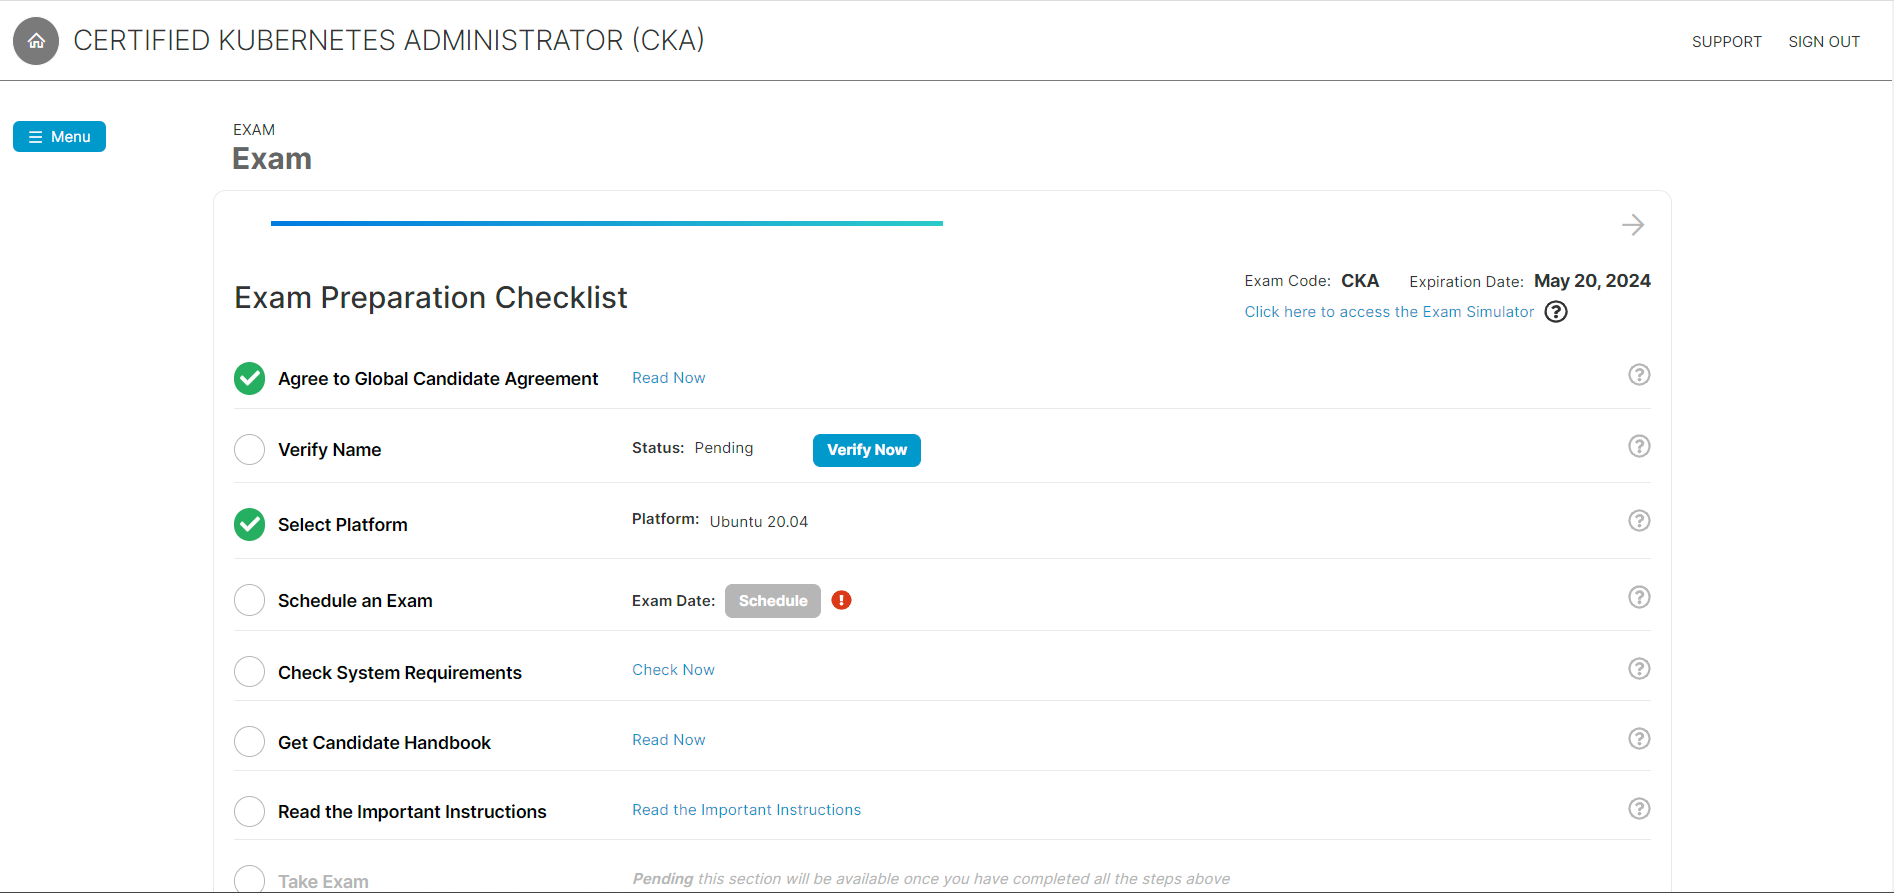The height and width of the screenshot is (893, 1894).
Task: Open help icon for Get Candidate Handbook row
Action: pos(1639,738)
